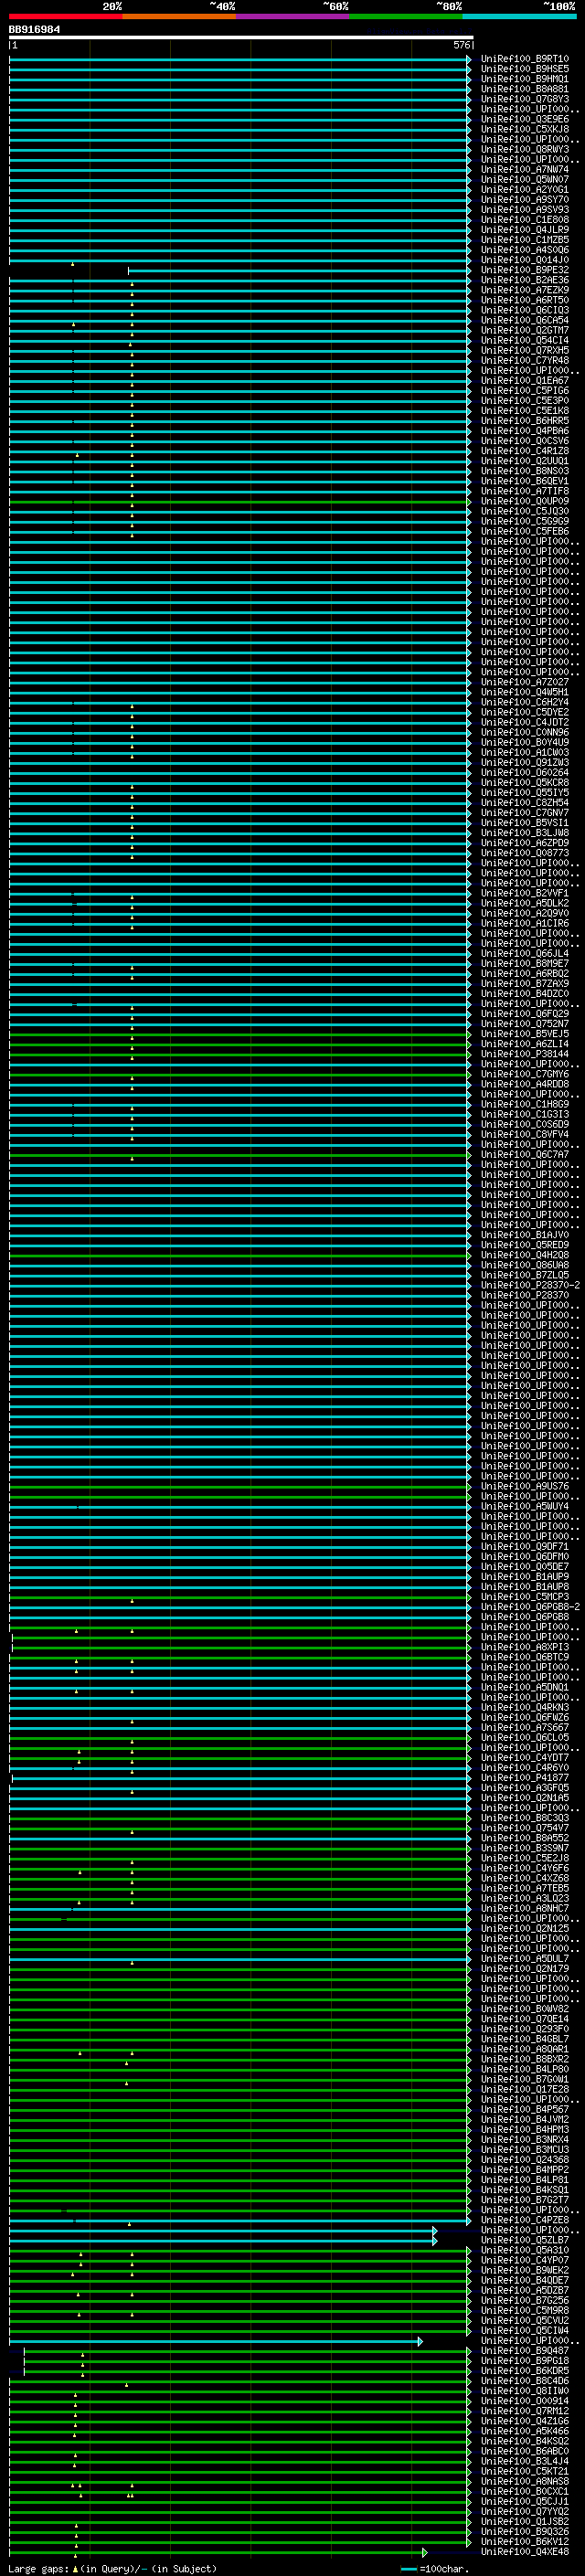
Task: Select hit UniRef100_A5K466
Action: (x=524, y=2431)
